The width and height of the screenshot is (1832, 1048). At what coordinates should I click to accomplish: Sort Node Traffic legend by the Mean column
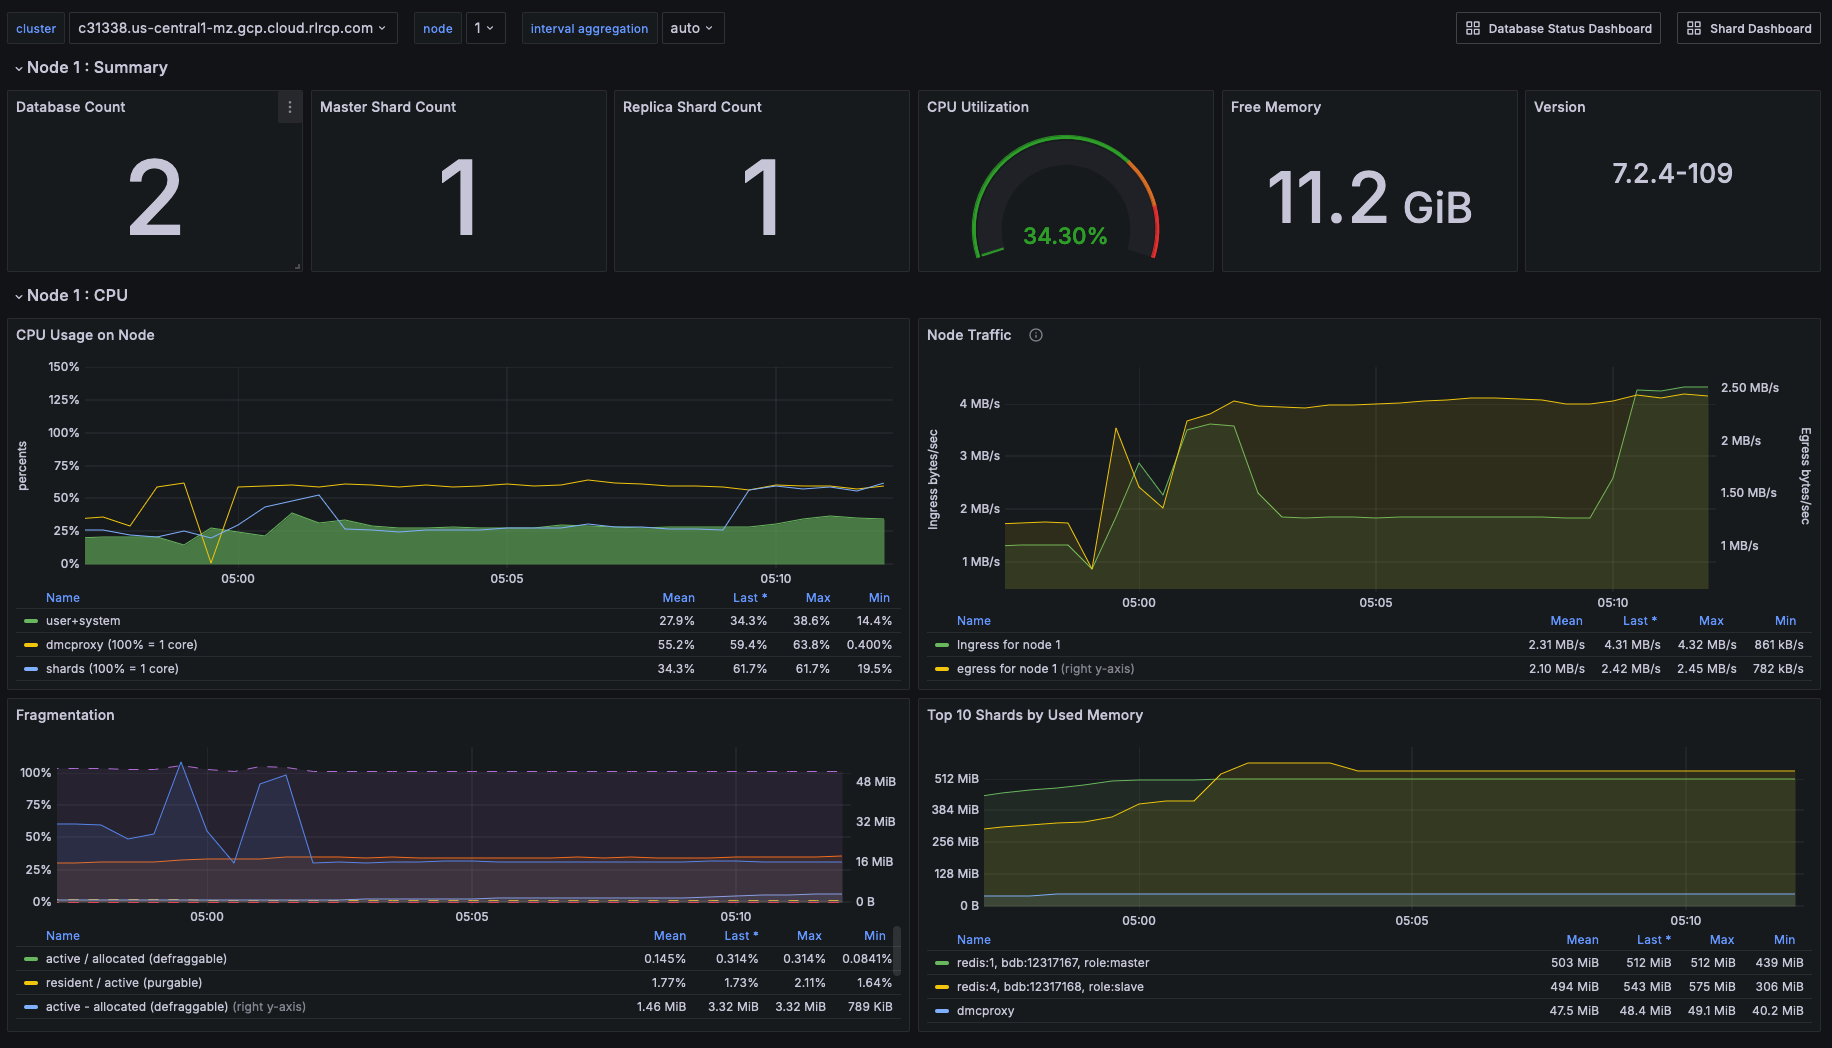tap(1566, 620)
